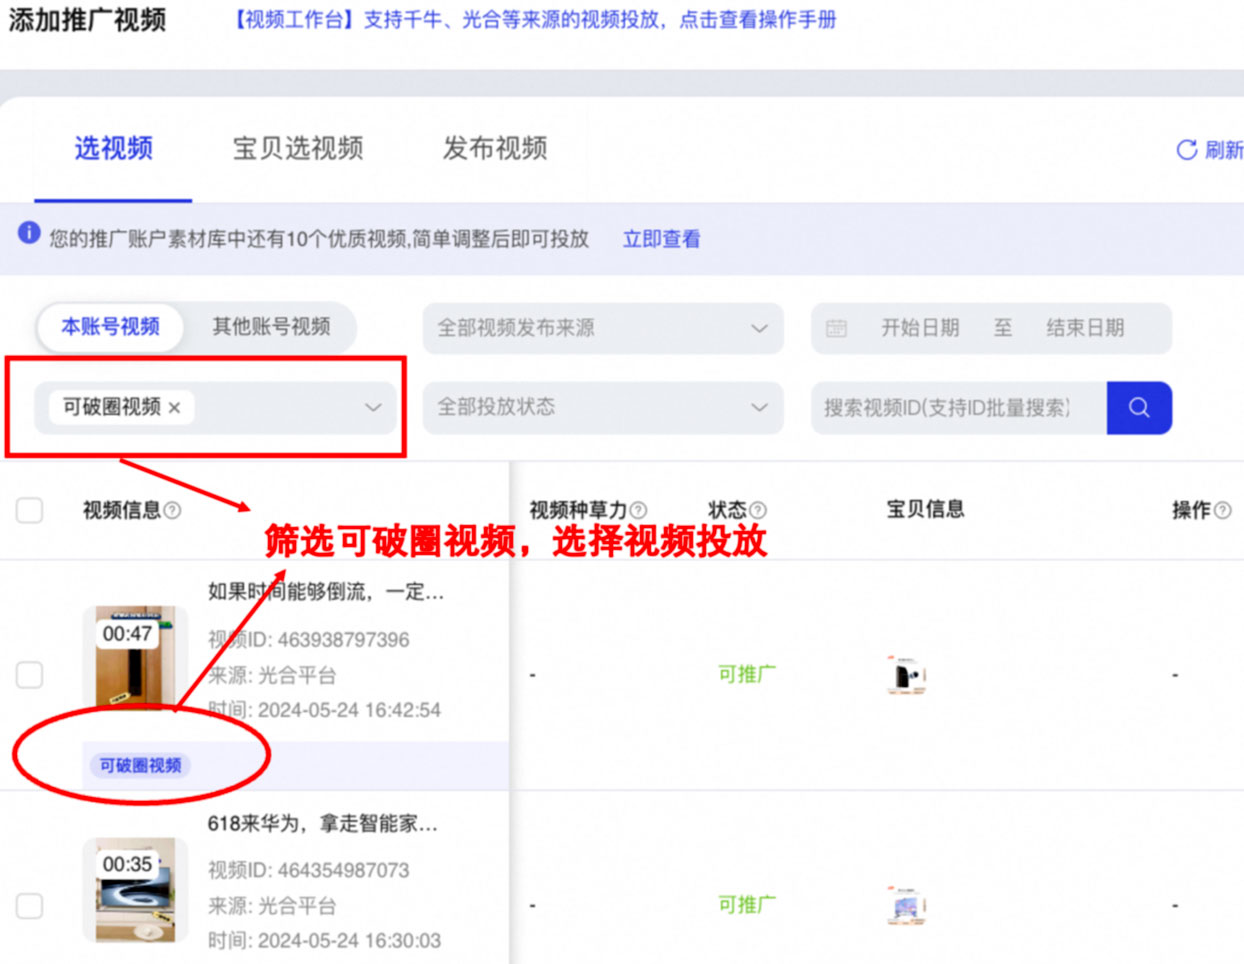
Task: Click the help icon next to 状态
Action: tap(758, 511)
